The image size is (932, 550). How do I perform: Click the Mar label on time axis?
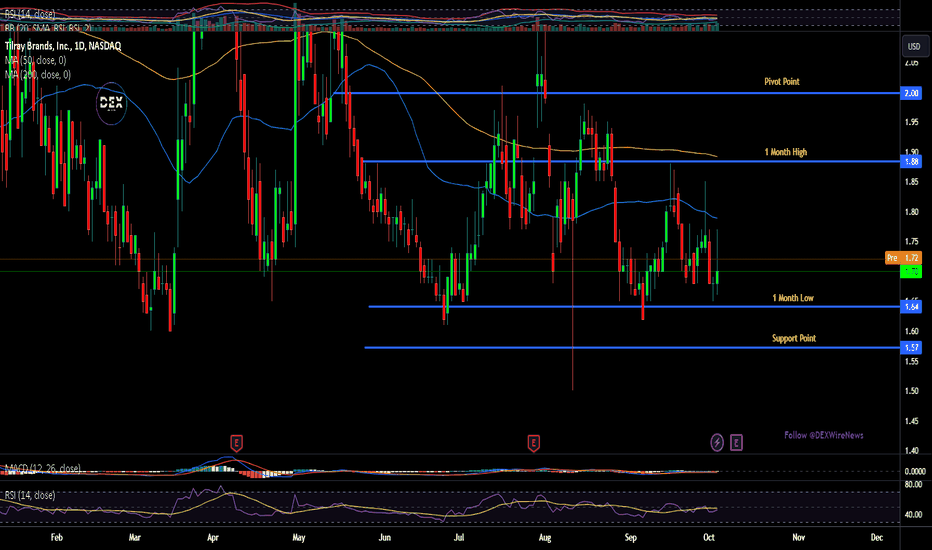pos(135,538)
